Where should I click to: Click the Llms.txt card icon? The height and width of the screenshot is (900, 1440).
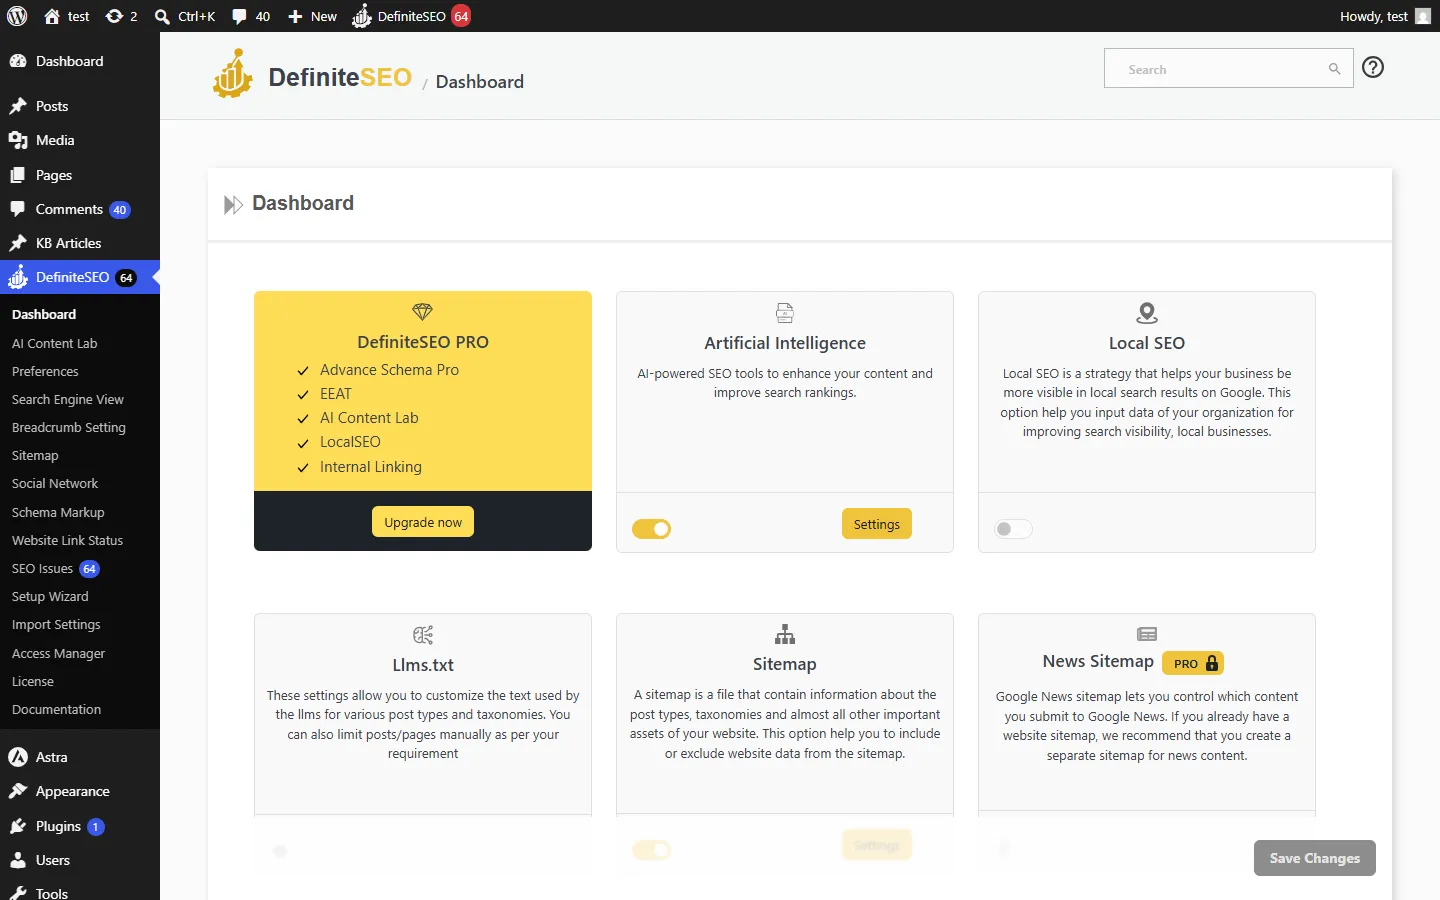[x=423, y=635]
